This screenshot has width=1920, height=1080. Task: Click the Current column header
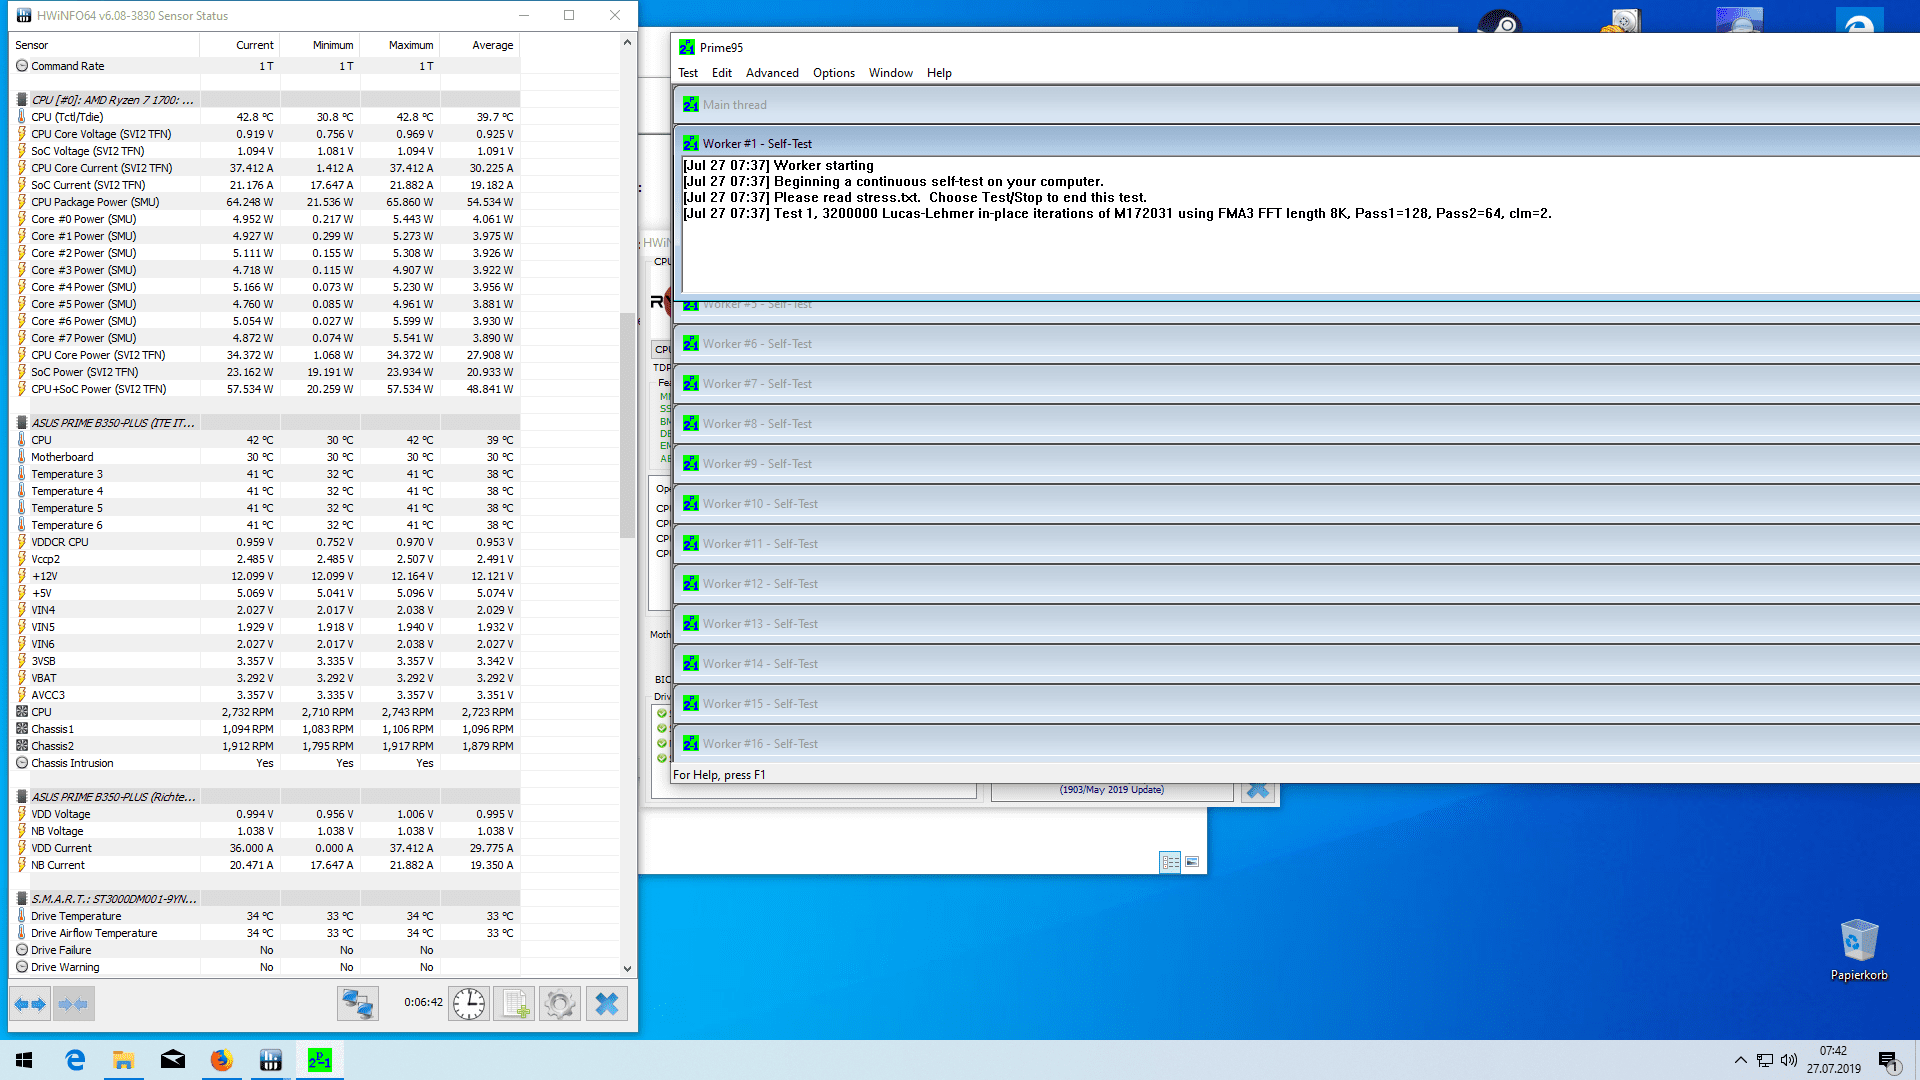click(240, 45)
